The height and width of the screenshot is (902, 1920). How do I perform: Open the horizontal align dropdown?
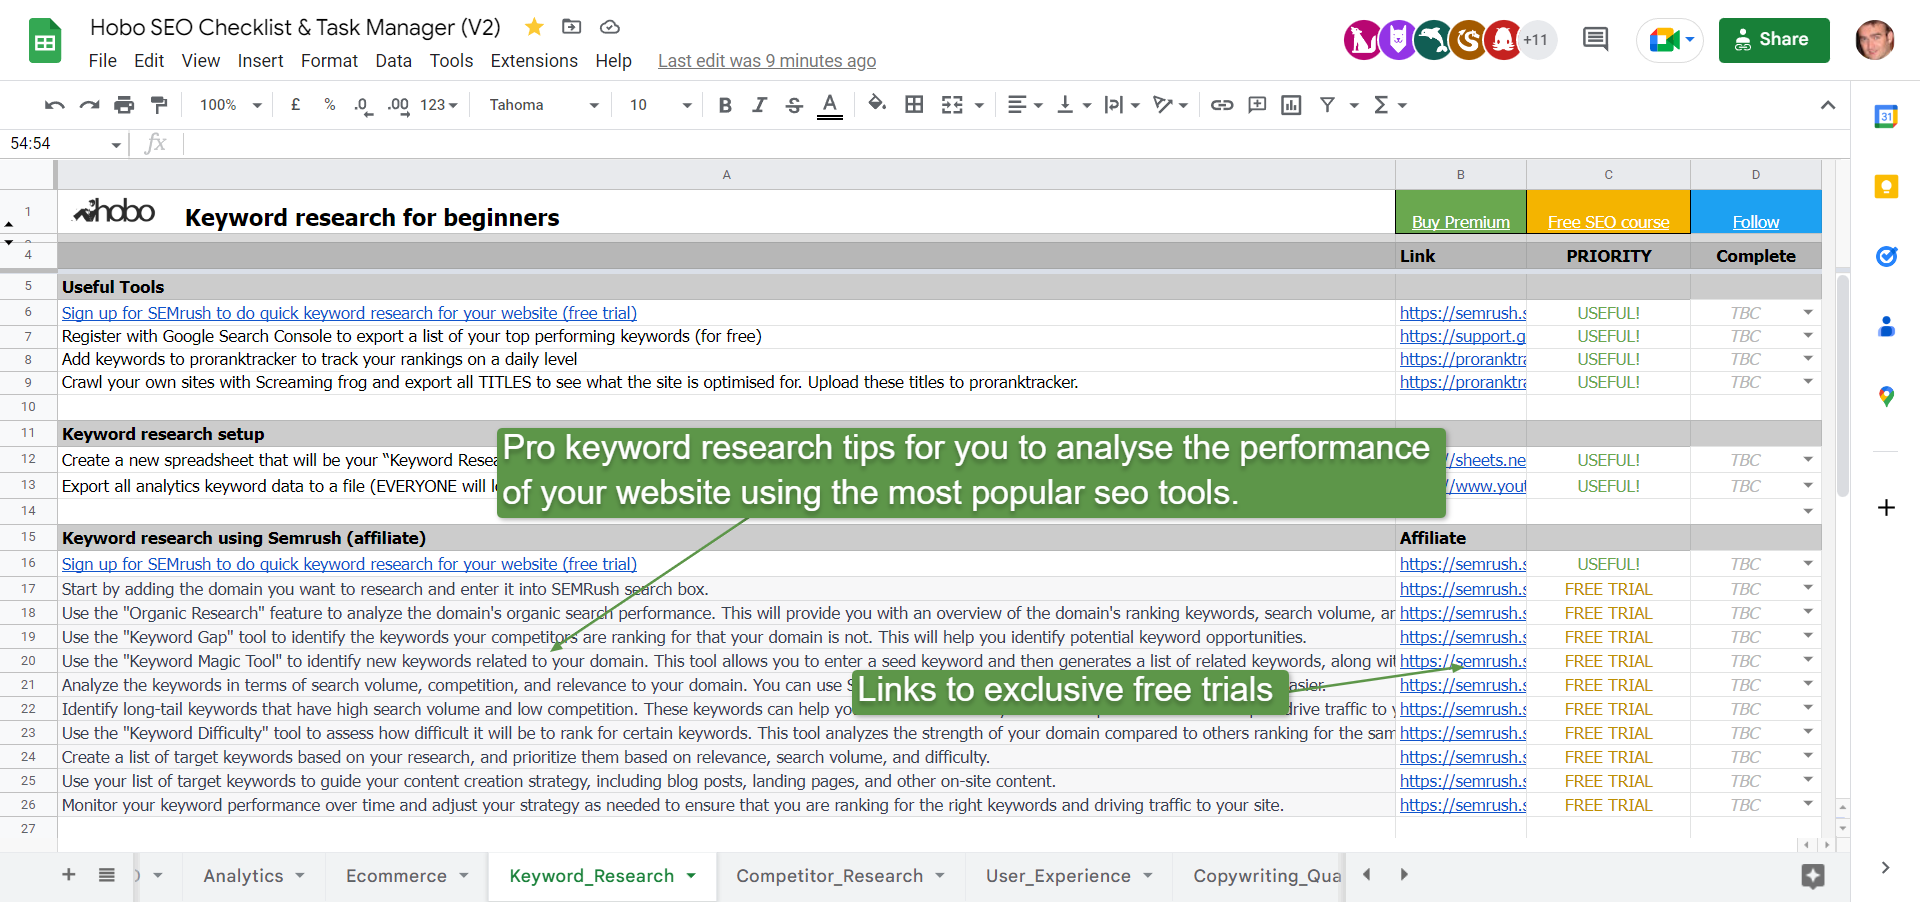point(1025,105)
